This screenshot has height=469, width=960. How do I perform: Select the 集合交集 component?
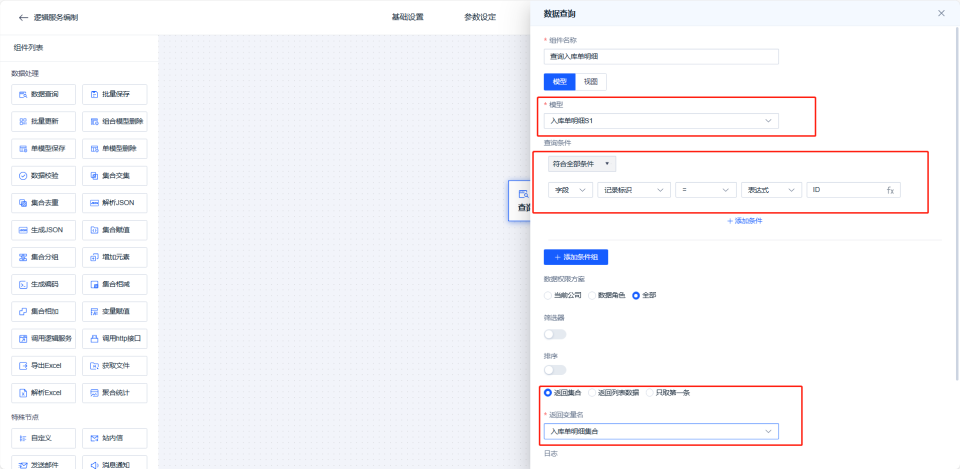point(114,176)
